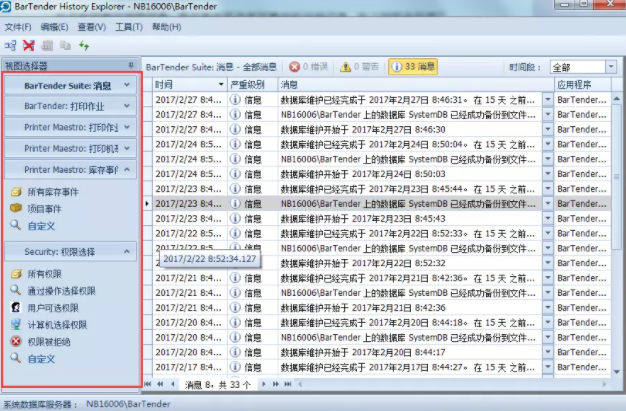Image resolution: width=626 pixels, height=411 pixels.
Task: Select 所有权限 folder icon
Action: 16,274
